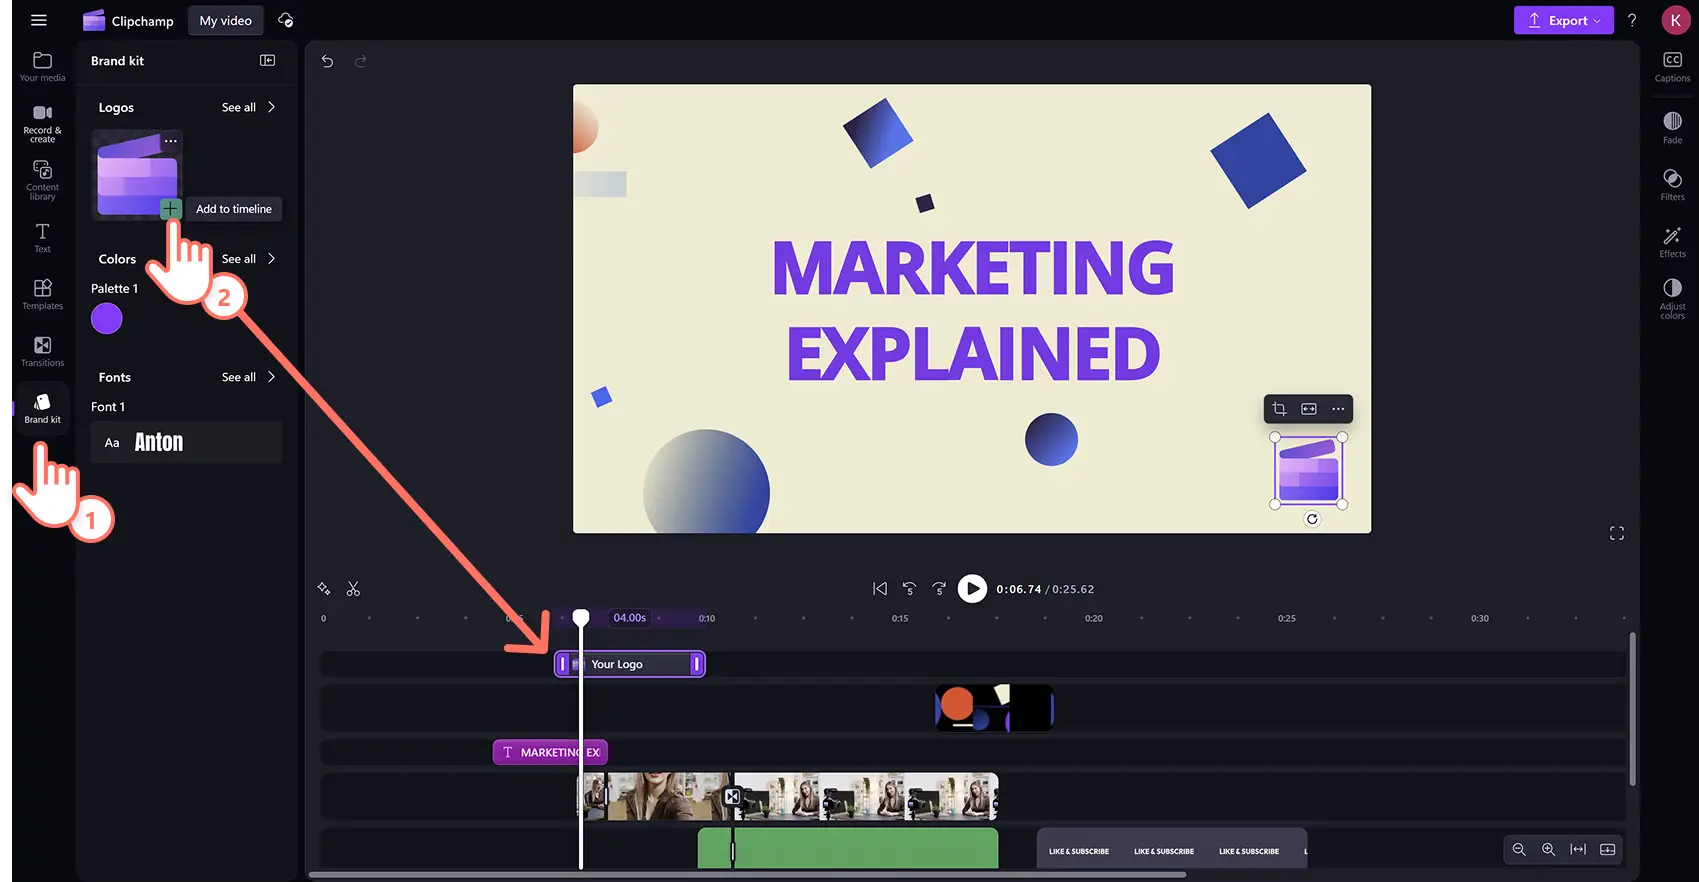This screenshot has height=882, width=1699.
Task: Select the brand logo thumbnail
Action: (136, 176)
